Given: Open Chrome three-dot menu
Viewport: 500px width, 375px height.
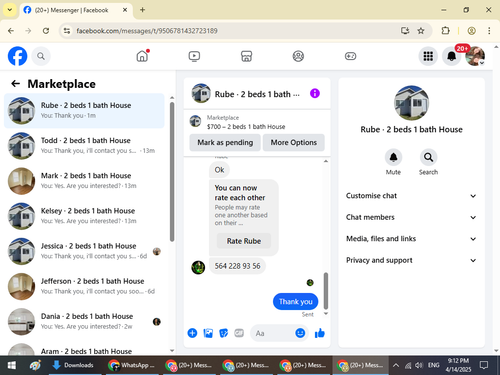Looking at the screenshot, I should [489, 31].
